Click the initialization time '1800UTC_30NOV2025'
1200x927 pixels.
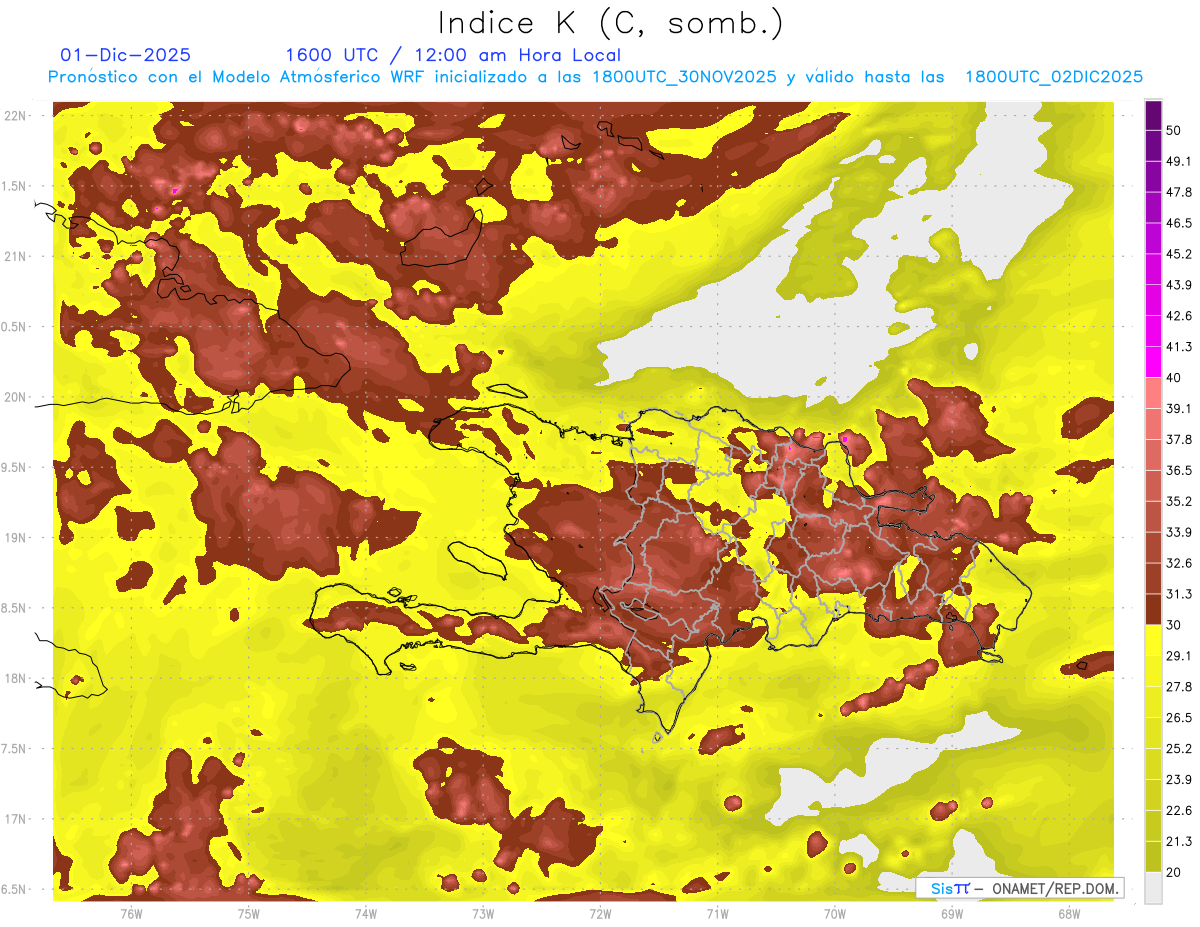click(x=683, y=77)
